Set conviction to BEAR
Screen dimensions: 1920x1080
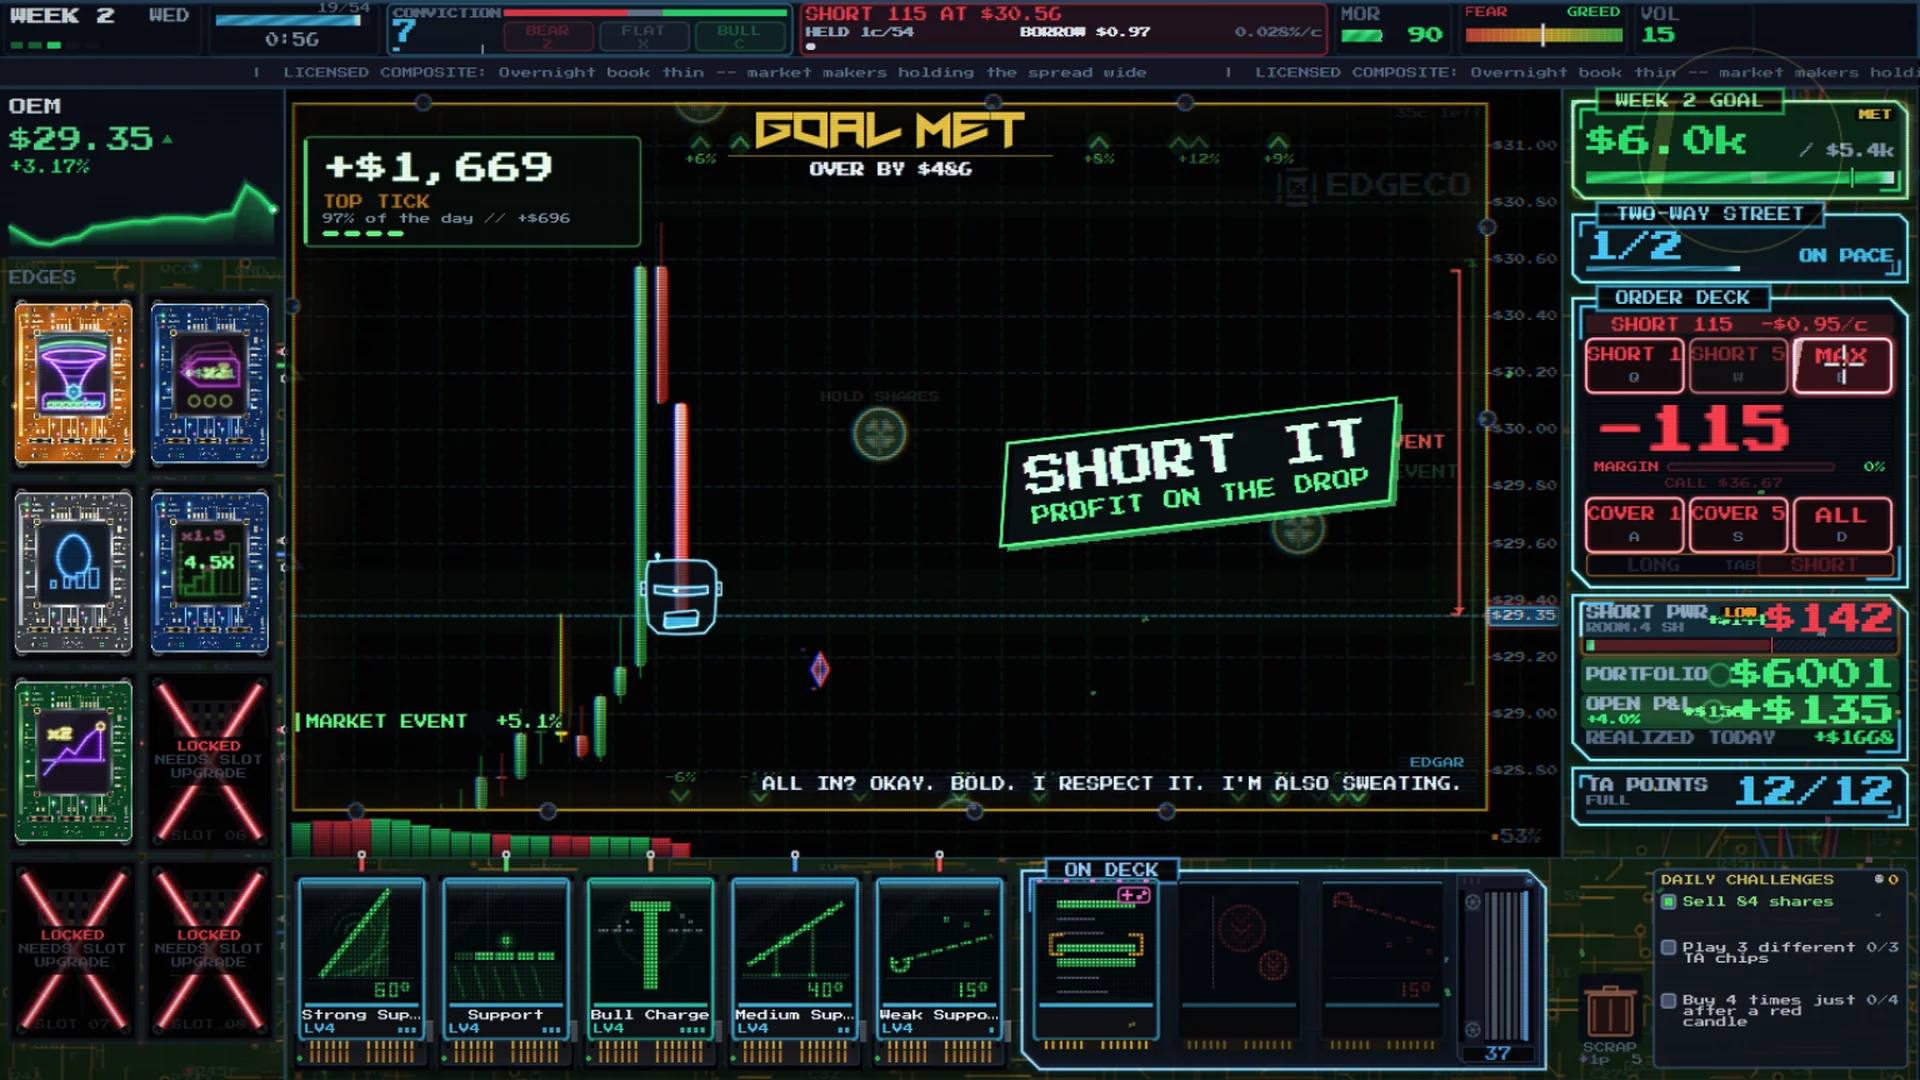(547, 35)
